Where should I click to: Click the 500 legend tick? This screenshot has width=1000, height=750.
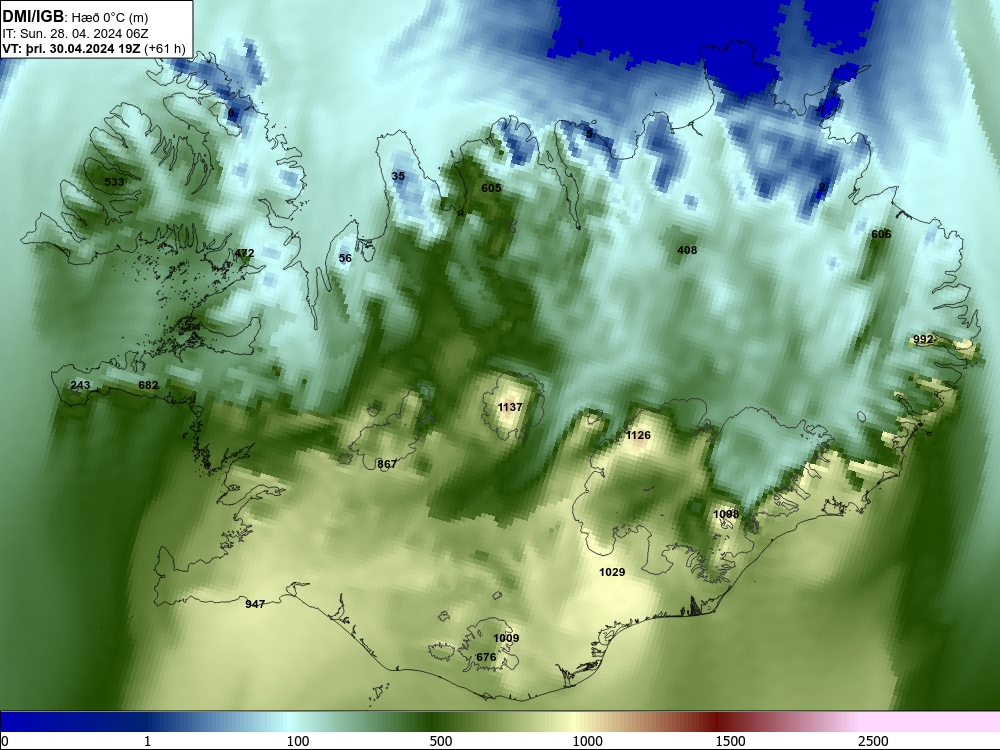coord(441,741)
